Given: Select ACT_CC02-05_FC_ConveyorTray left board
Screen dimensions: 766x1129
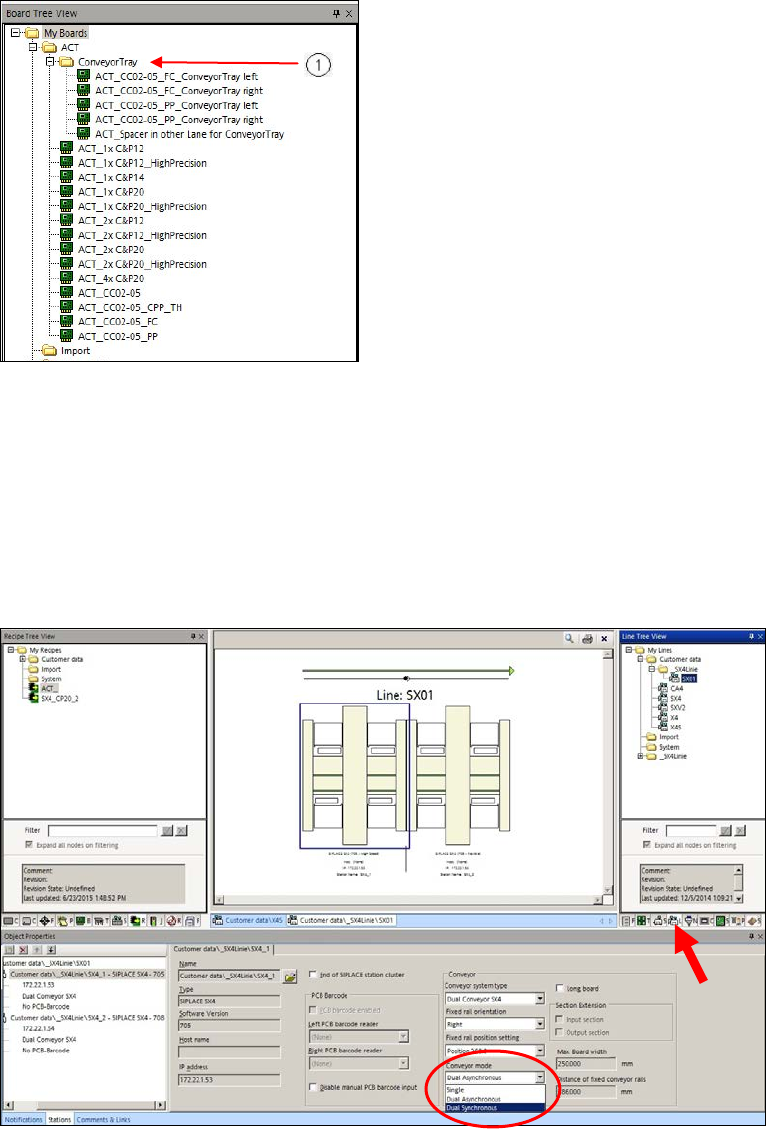Looking at the screenshot, I should click(176, 76).
